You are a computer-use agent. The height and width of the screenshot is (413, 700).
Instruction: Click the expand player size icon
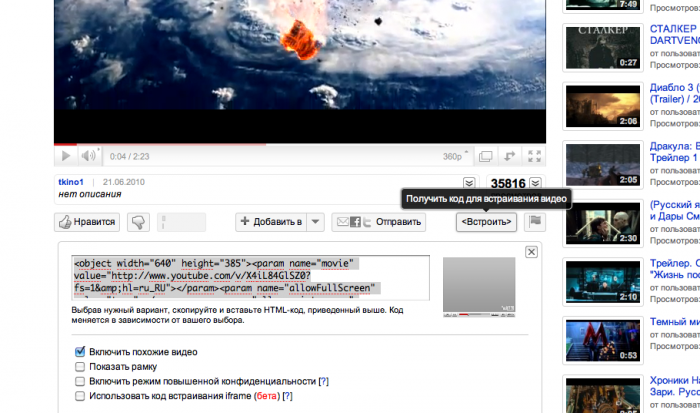pos(509,156)
